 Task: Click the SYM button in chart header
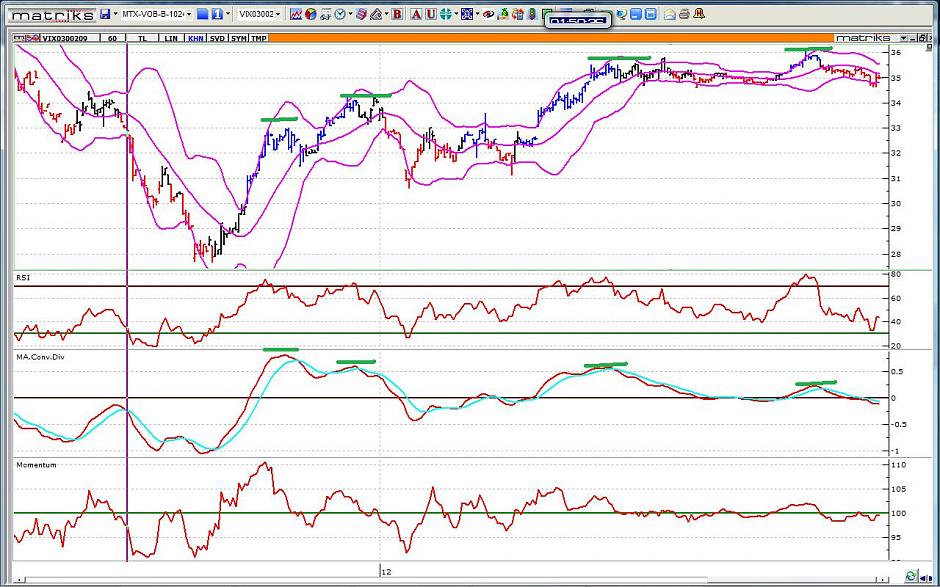click(x=238, y=38)
